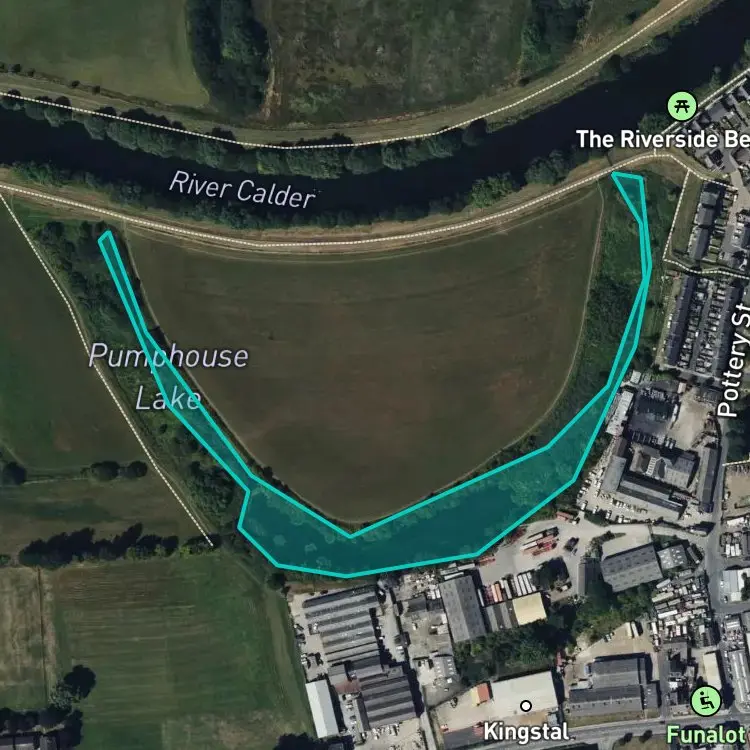Click the Pottery St street label
The height and width of the screenshot is (750, 750).
click(732, 359)
